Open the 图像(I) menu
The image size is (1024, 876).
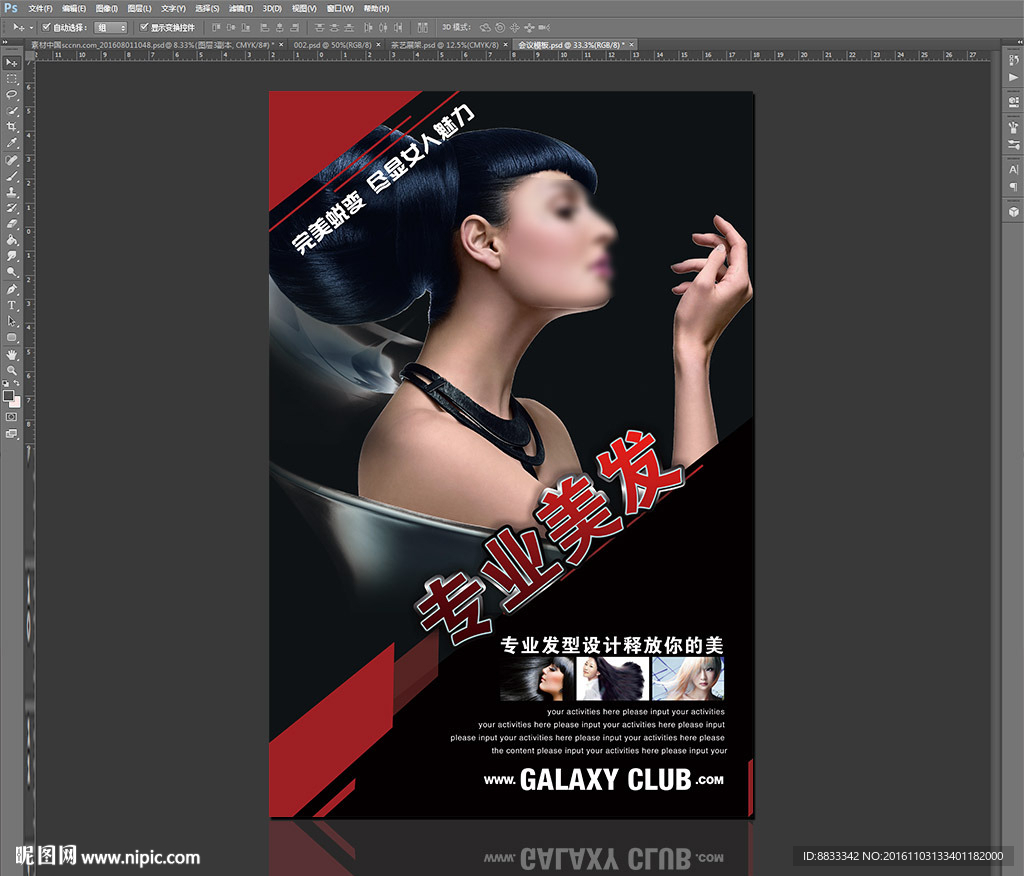click(106, 8)
